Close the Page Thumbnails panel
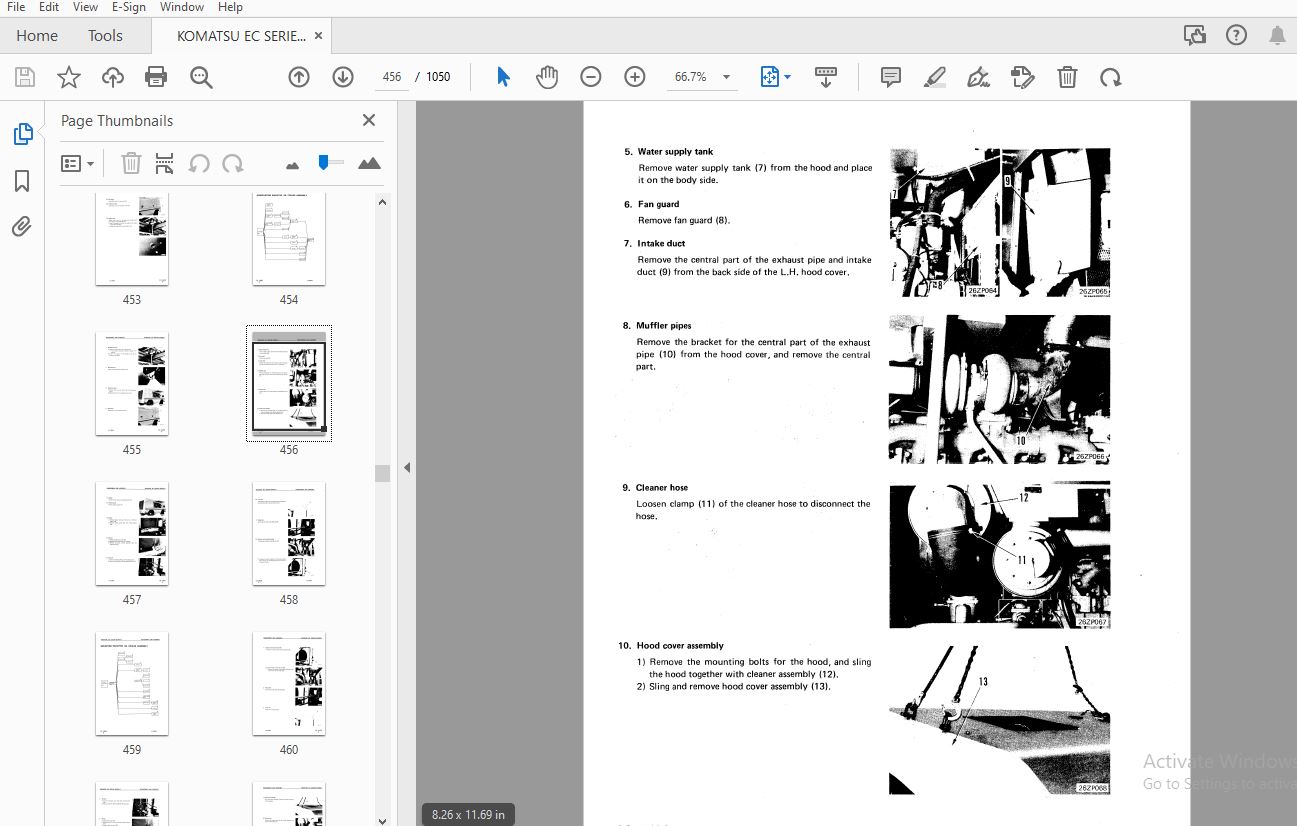Screen dimensions: 1297x826 coord(369,120)
